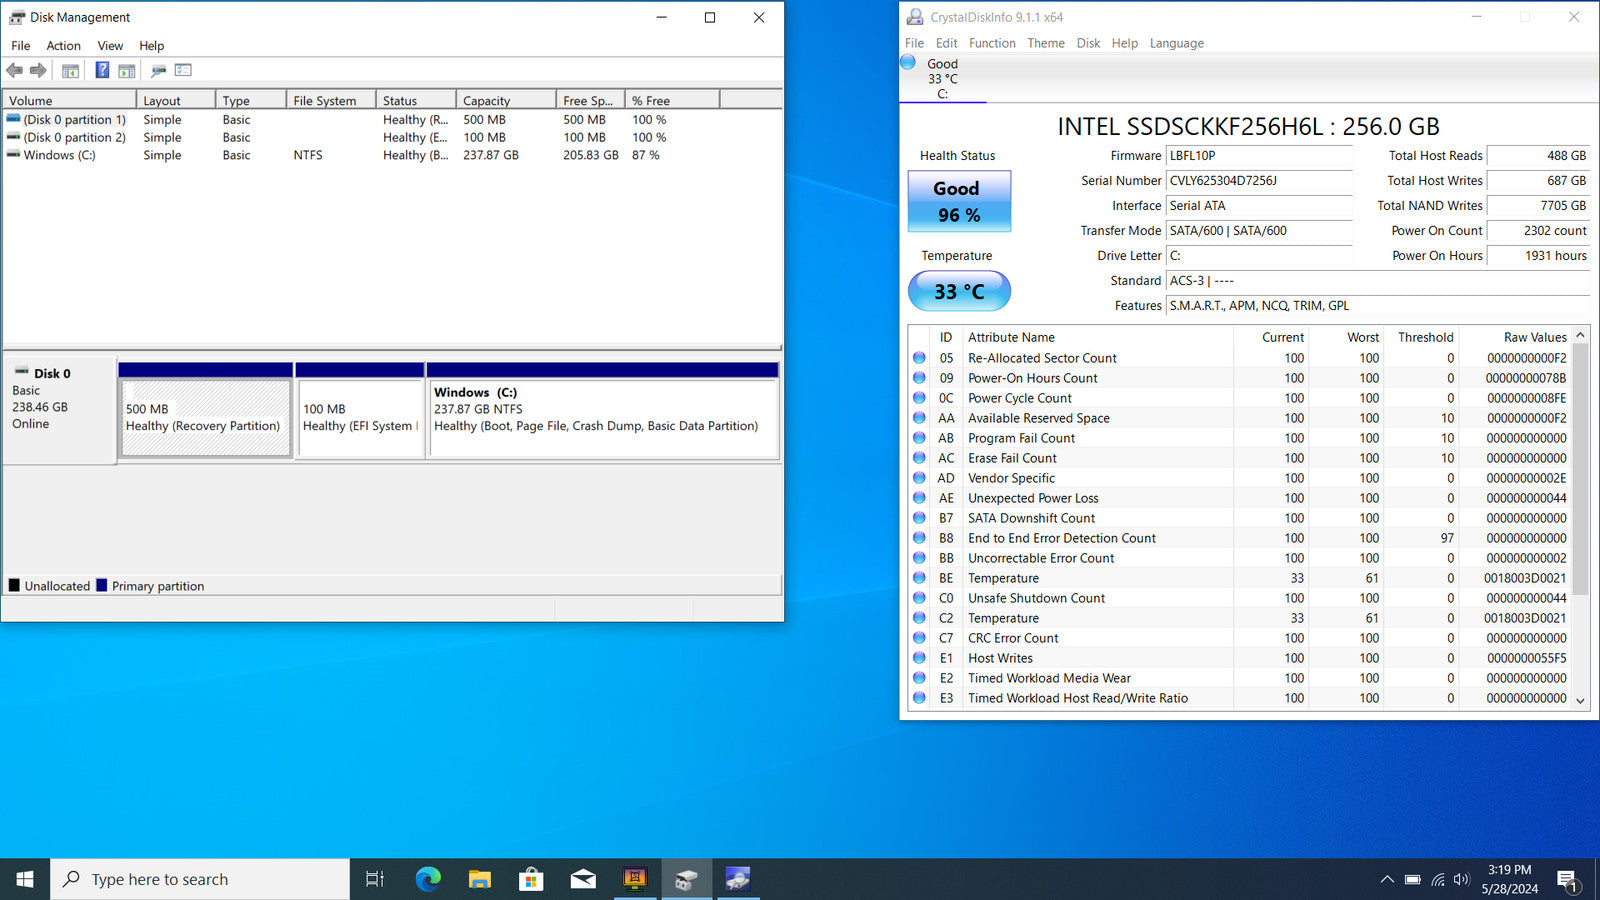Click the 33 °C temperature button
The height and width of the screenshot is (900, 1600).
(x=959, y=291)
